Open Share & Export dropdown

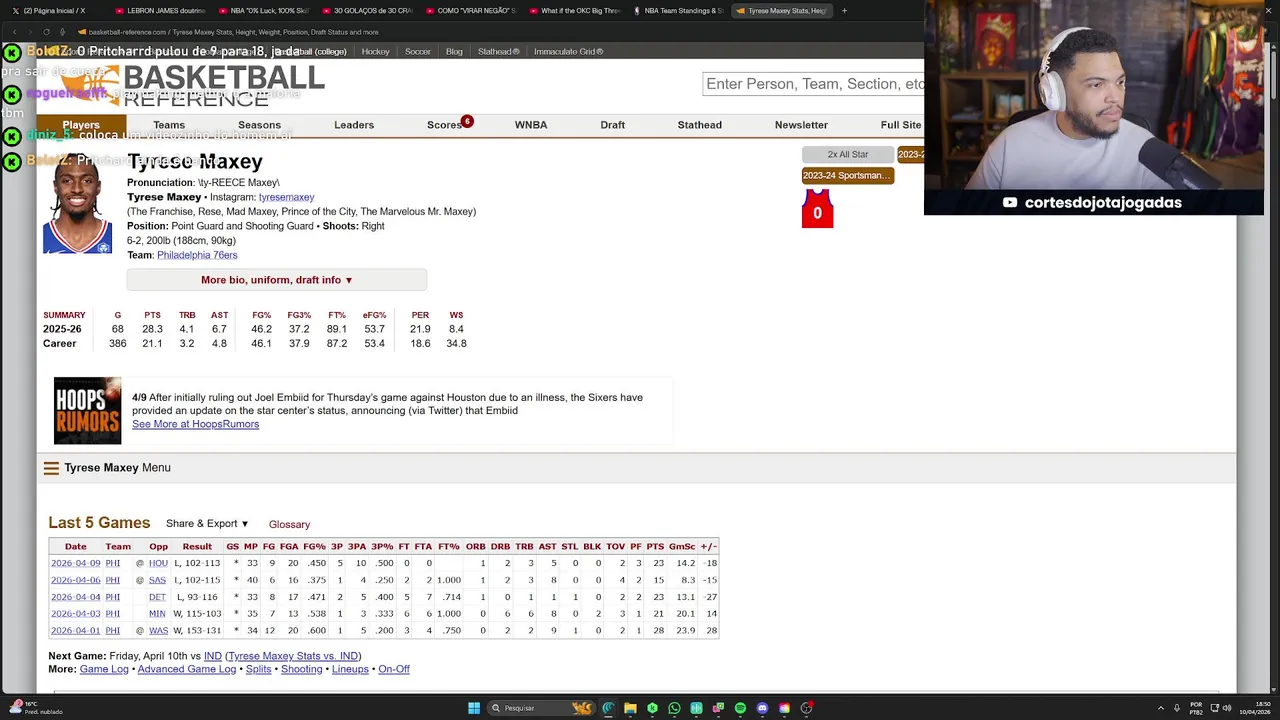[x=207, y=523]
